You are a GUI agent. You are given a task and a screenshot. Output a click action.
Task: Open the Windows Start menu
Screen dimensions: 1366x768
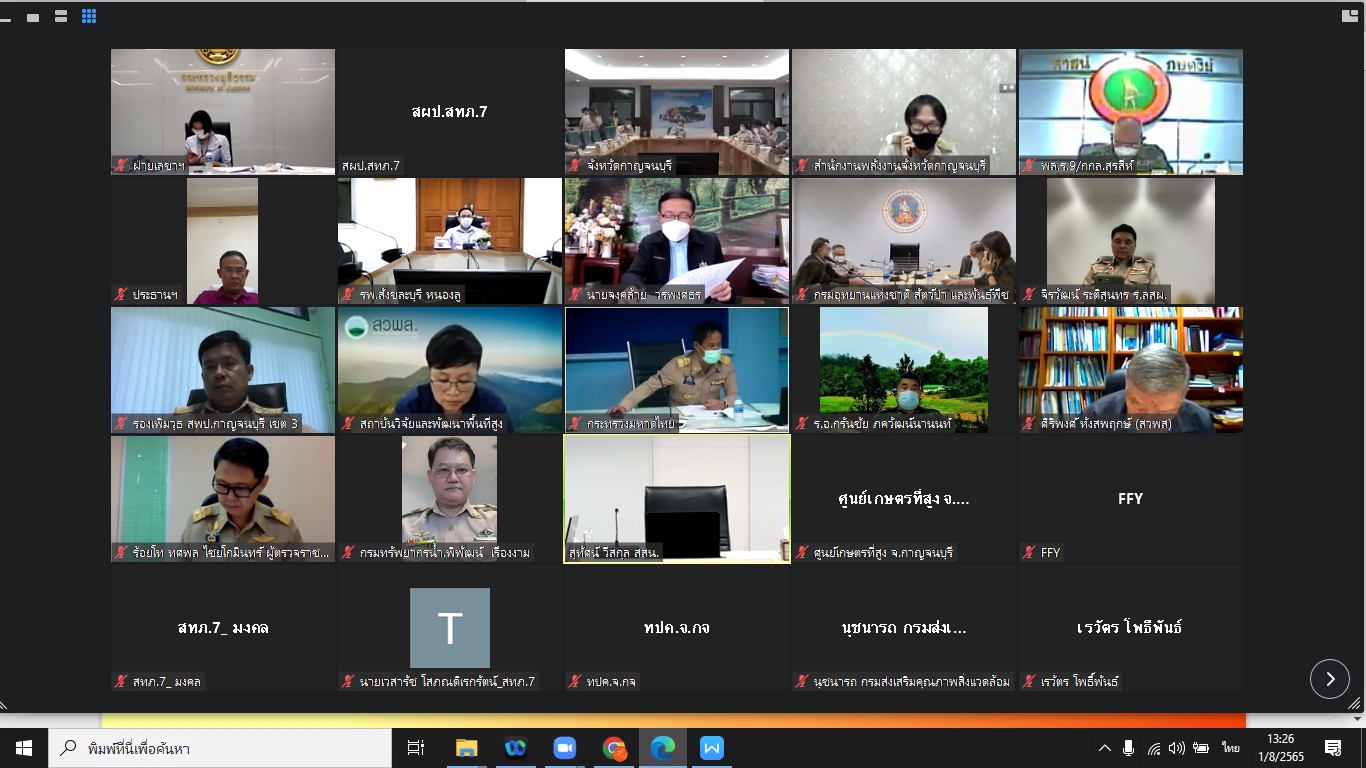pyautogui.click(x=24, y=748)
